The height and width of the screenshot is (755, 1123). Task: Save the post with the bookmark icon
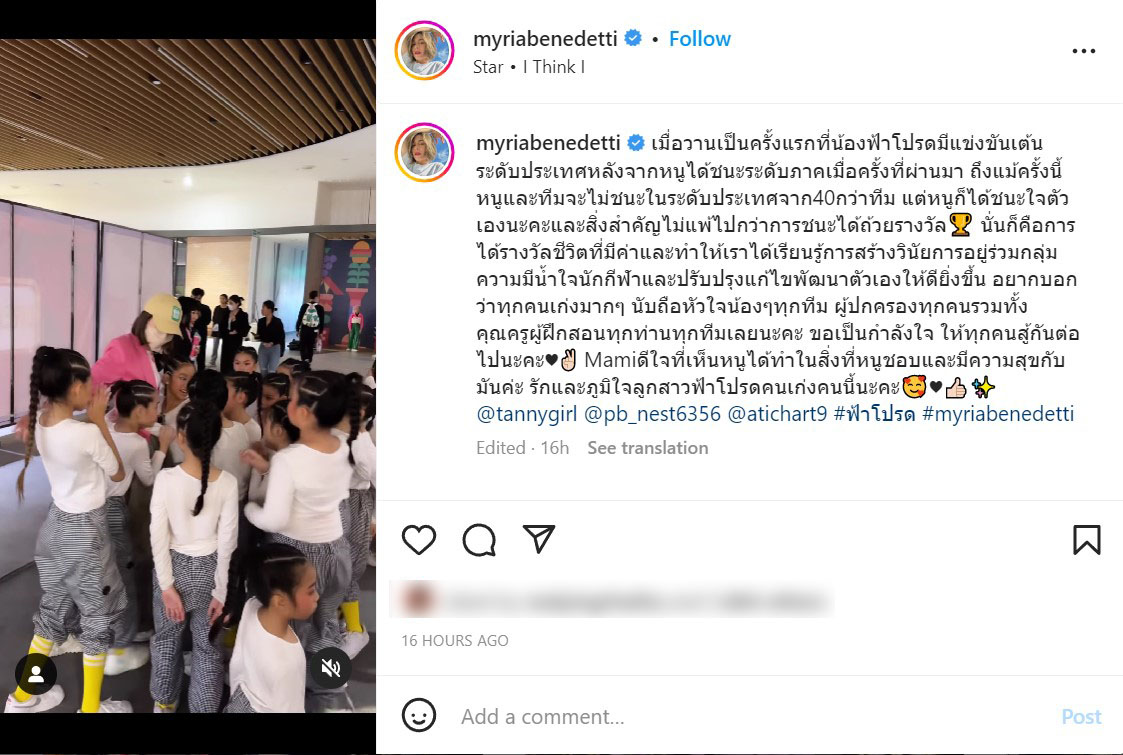[1086, 539]
